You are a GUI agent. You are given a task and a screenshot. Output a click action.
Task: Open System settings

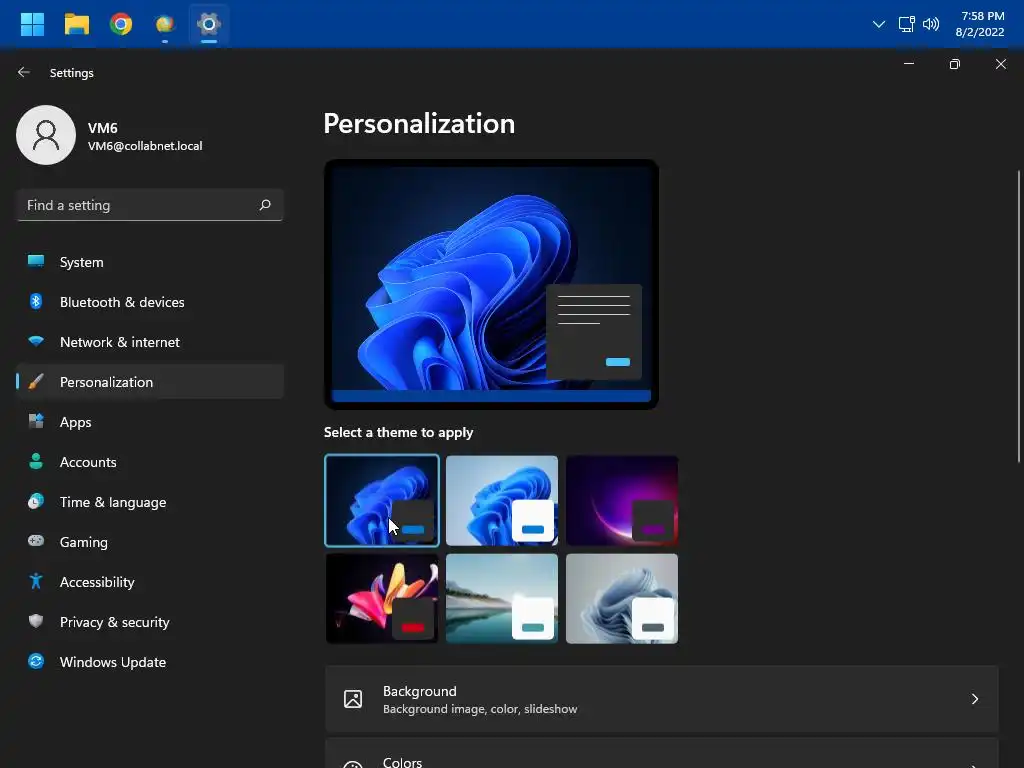pos(150,262)
